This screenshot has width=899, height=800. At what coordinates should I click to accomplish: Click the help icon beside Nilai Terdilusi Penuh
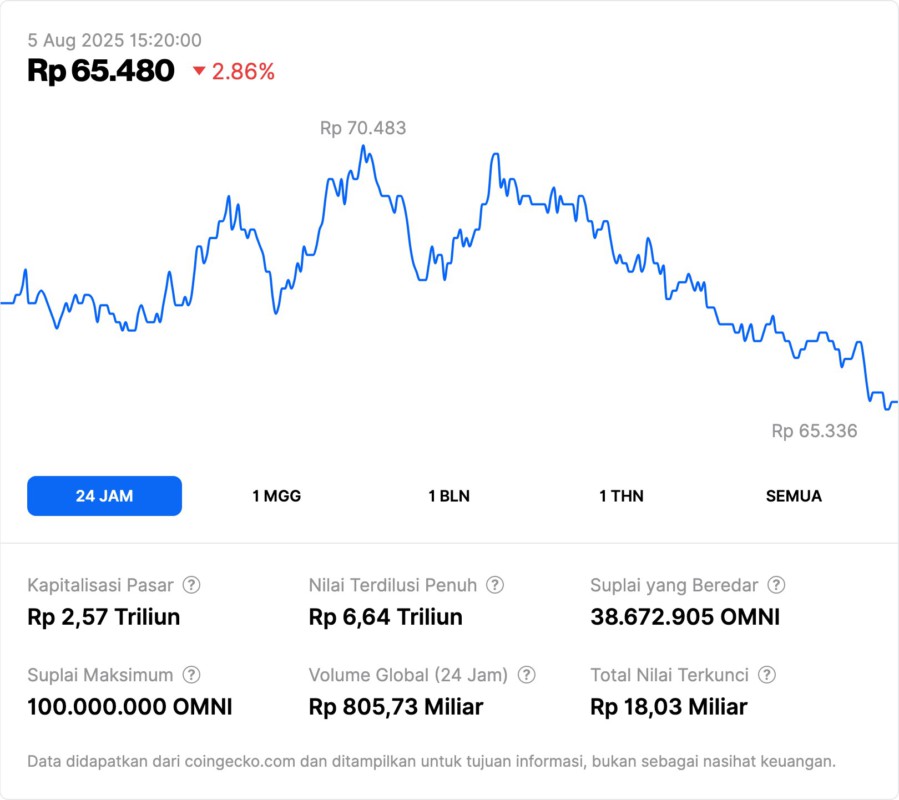pyautogui.click(x=495, y=585)
